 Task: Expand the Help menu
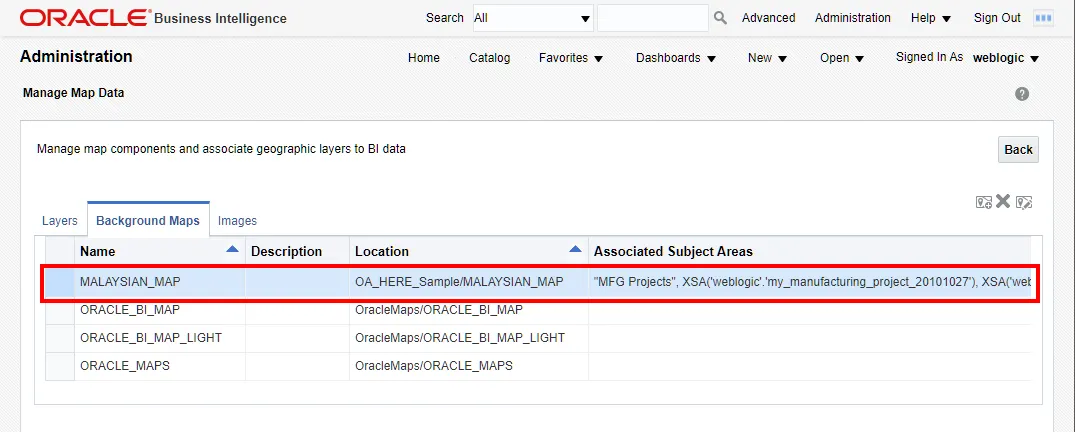(930, 18)
